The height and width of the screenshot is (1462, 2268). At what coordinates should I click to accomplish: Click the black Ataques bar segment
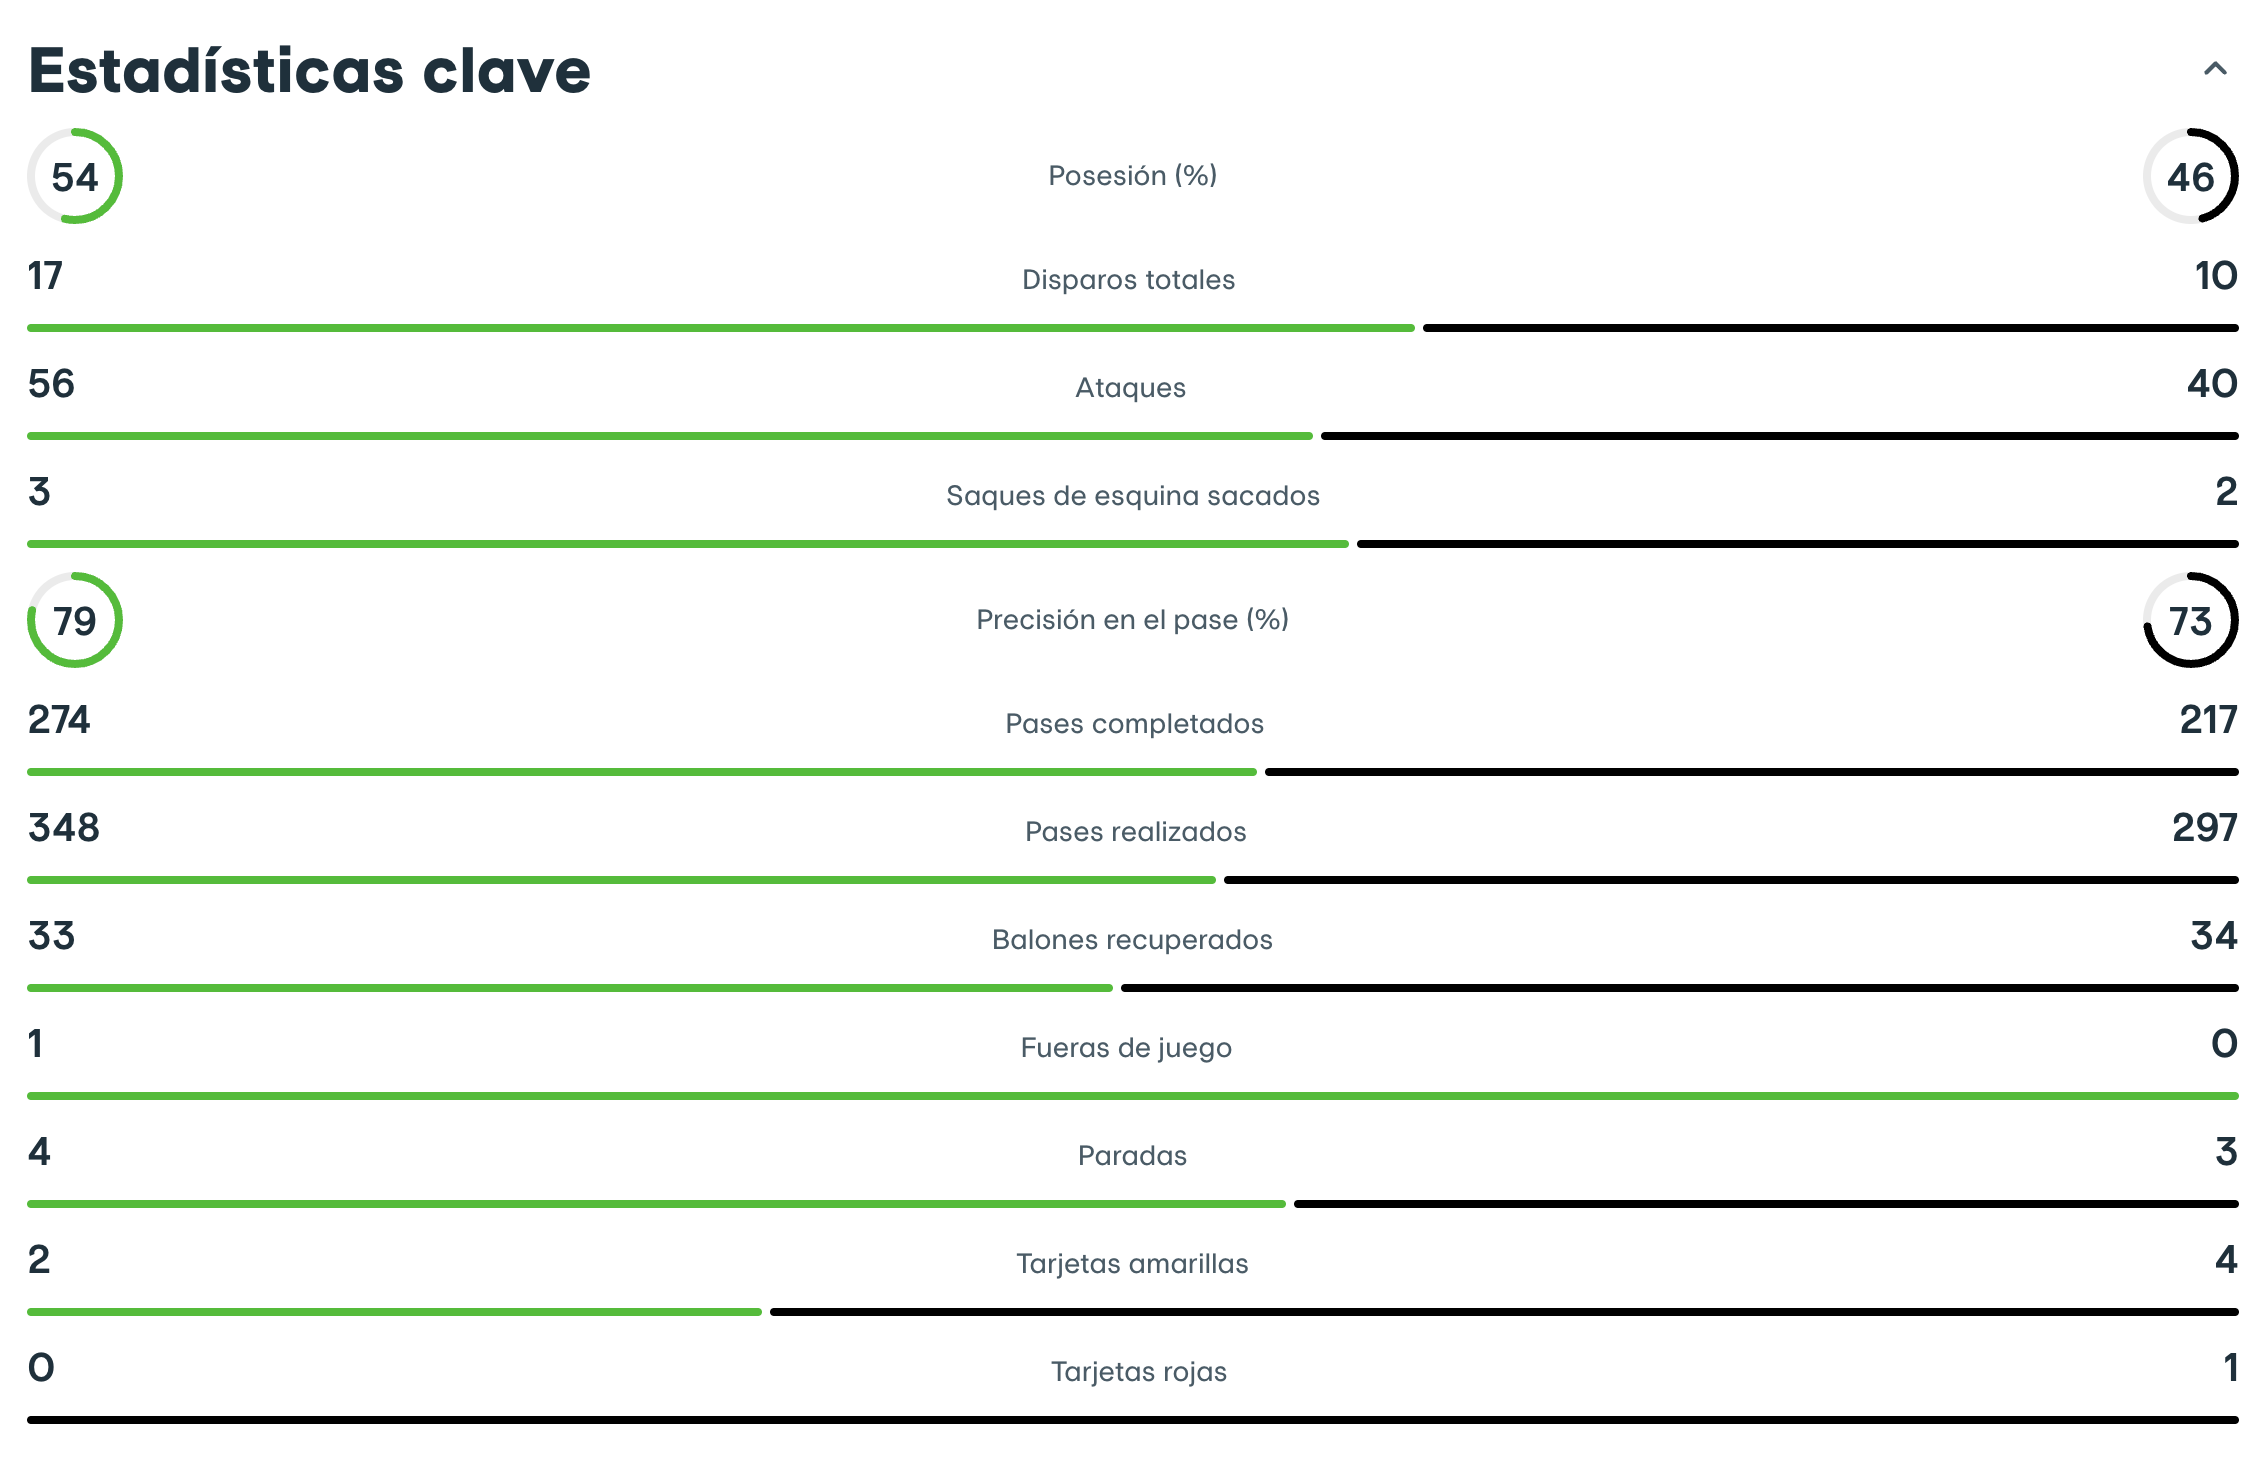1779,436
